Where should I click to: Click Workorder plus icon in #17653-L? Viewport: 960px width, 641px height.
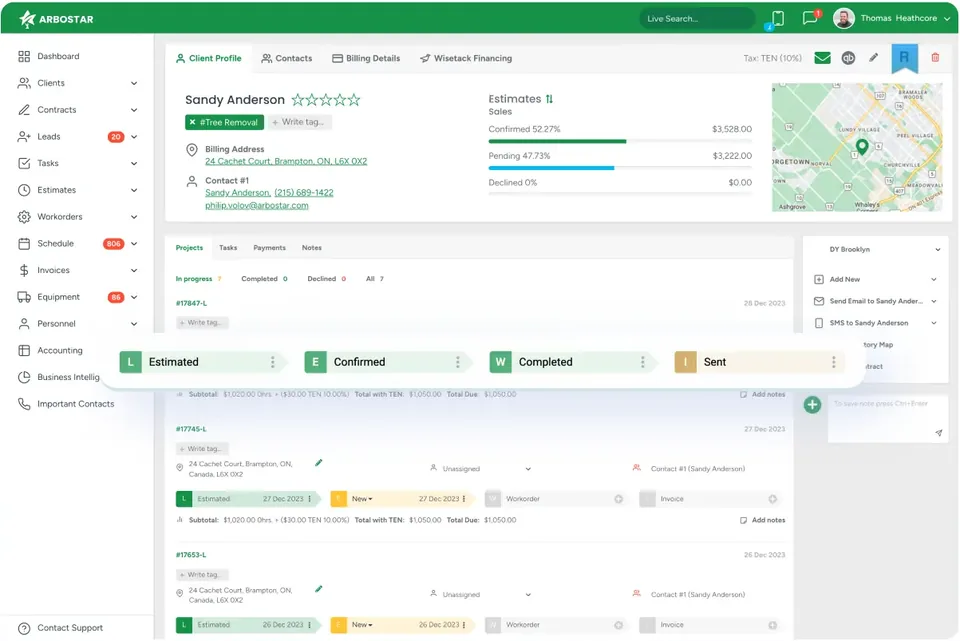(x=618, y=625)
